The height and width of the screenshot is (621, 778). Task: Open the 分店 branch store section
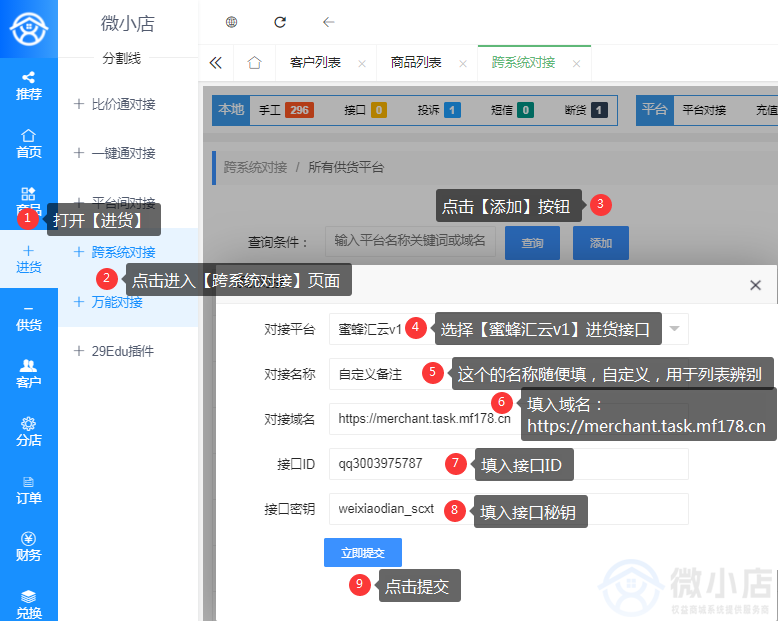28,432
